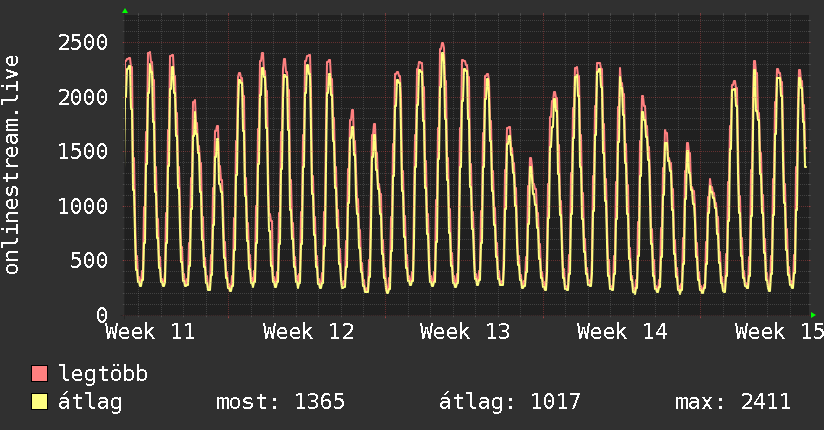Click the 2500 Y-axis tick label
Image resolution: width=824 pixels, height=430 pixels.
83,42
